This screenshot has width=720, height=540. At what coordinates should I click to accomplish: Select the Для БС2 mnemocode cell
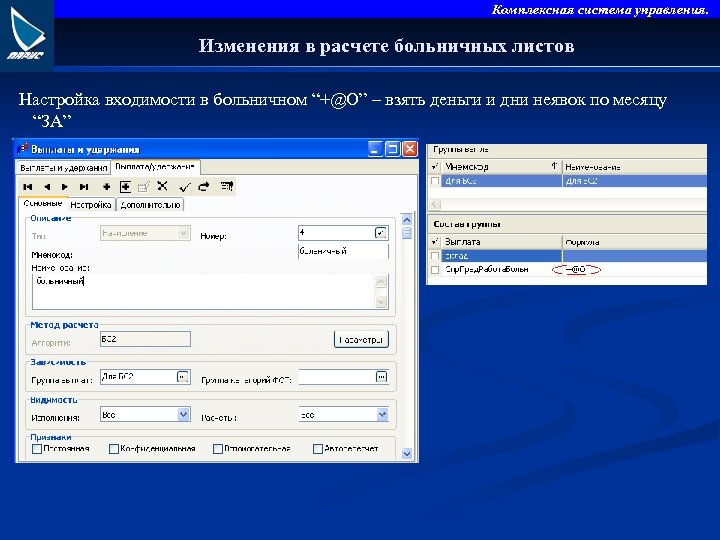click(x=502, y=181)
